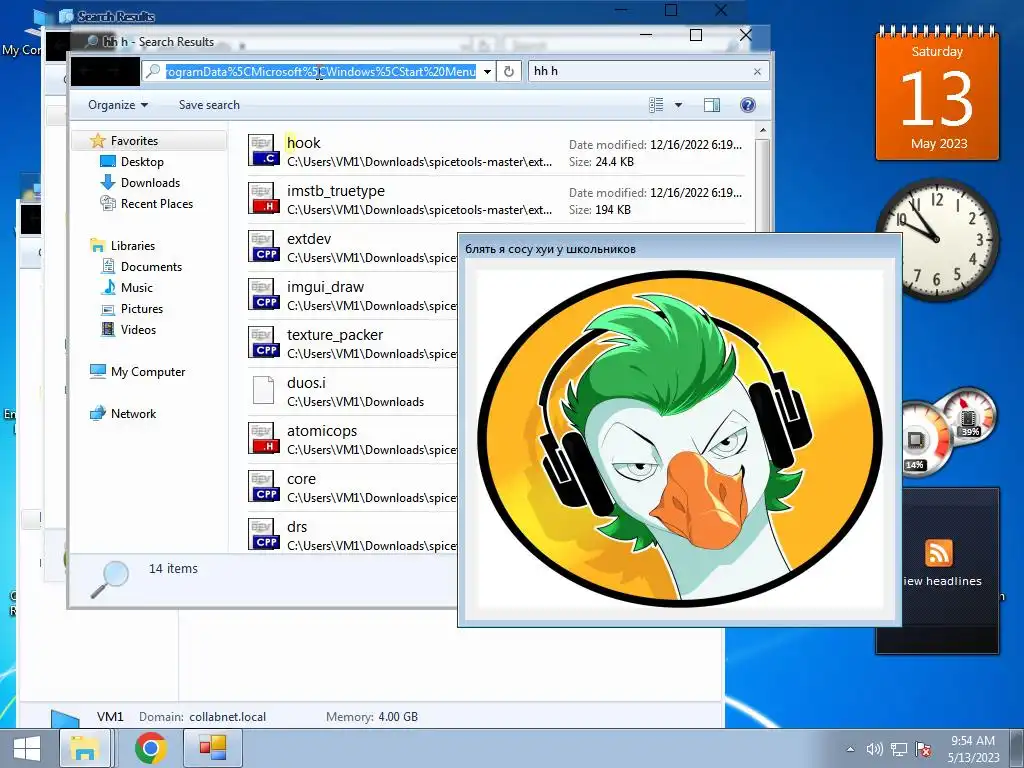This screenshot has height=768, width=1024.
Task: Open the hook C source file icon
Action: (x=264, y=150)
